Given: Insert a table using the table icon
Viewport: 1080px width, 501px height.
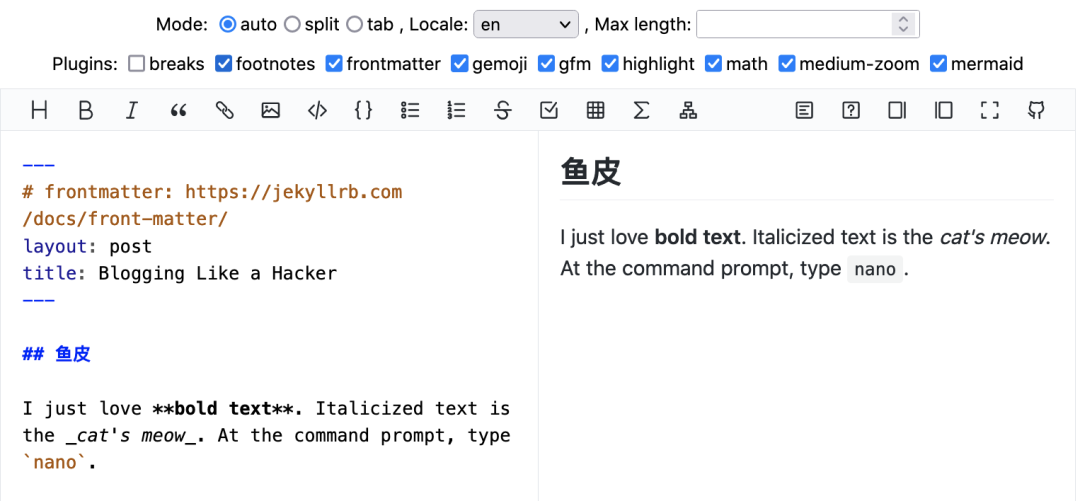Looking at the screenshot, I should point(595,111).
